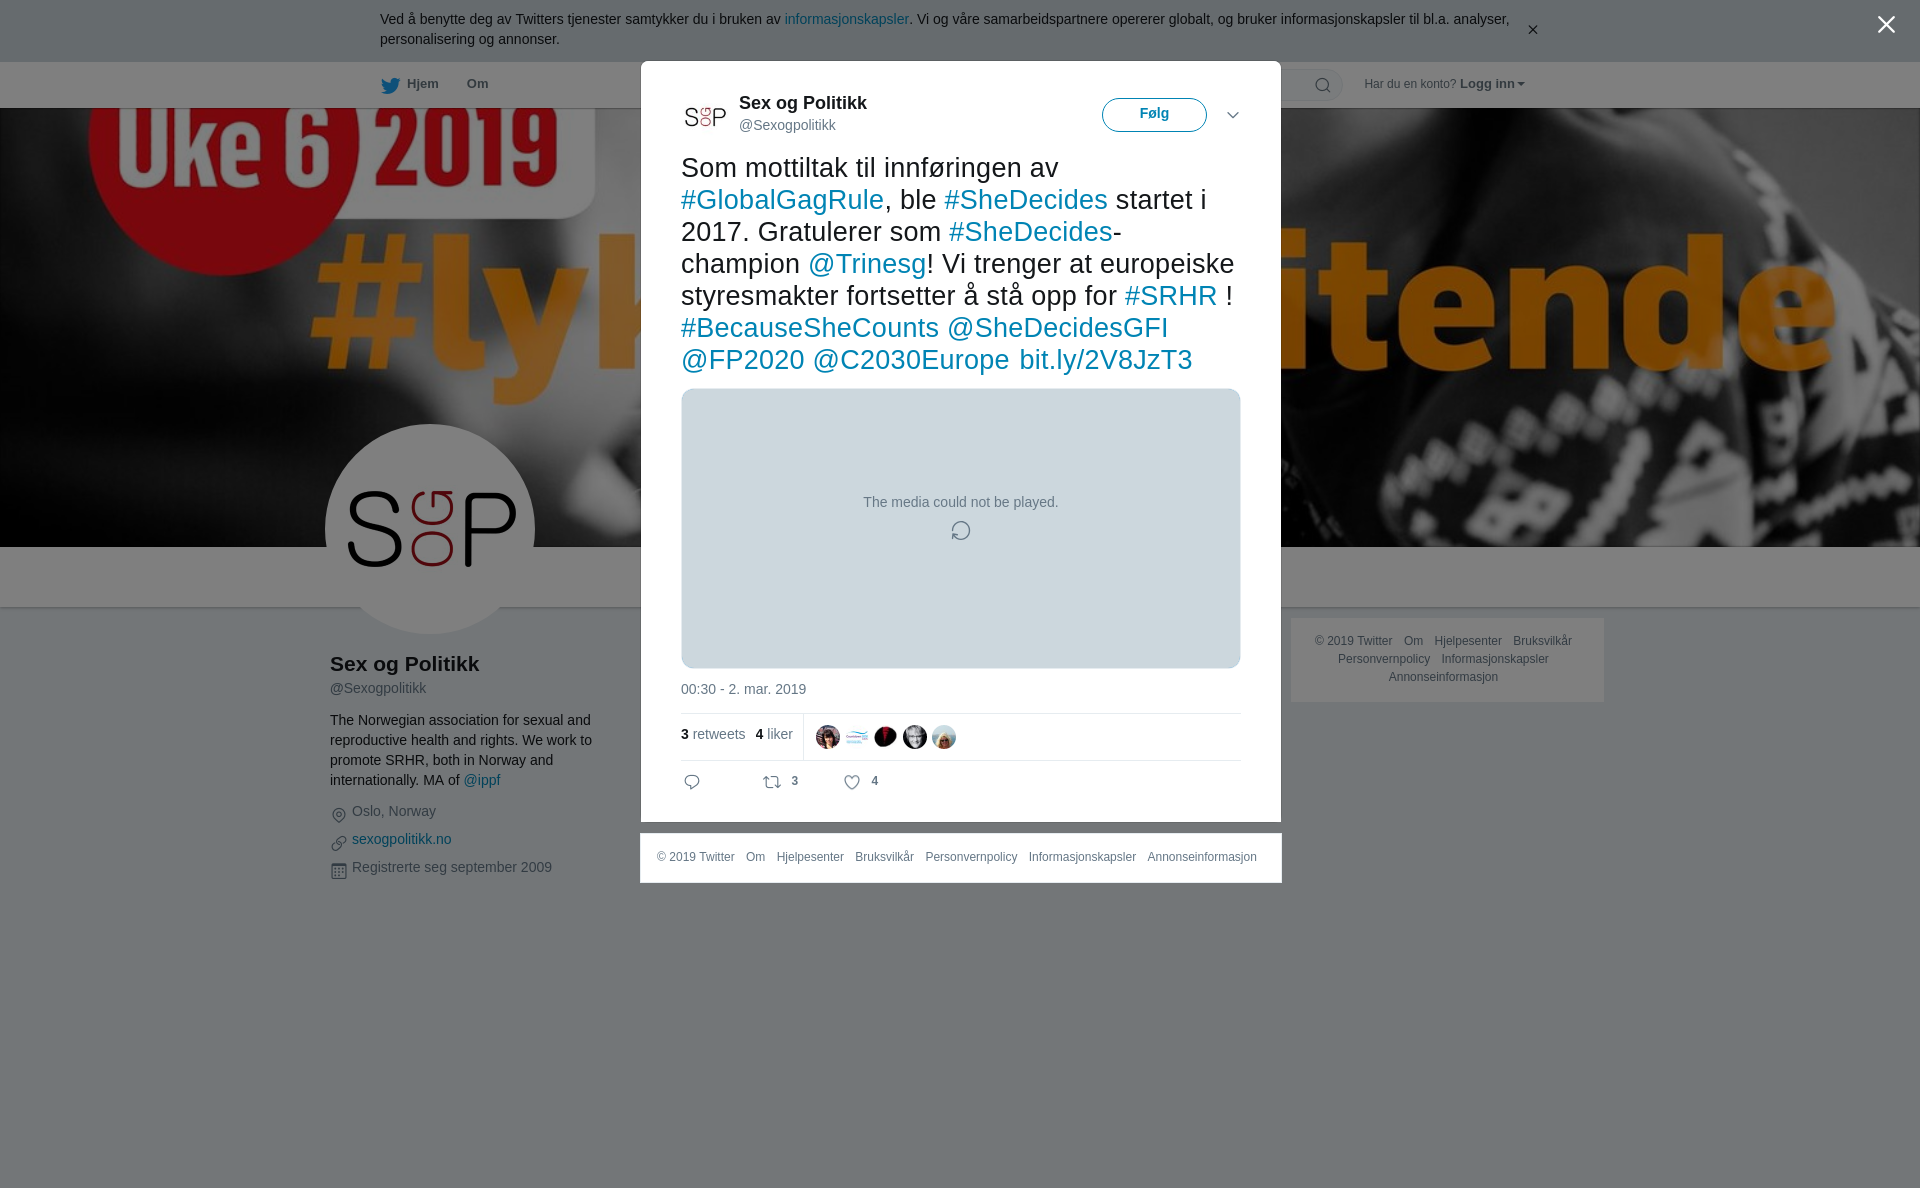Click the Twitter bird Hjem icon

point(391,85)
